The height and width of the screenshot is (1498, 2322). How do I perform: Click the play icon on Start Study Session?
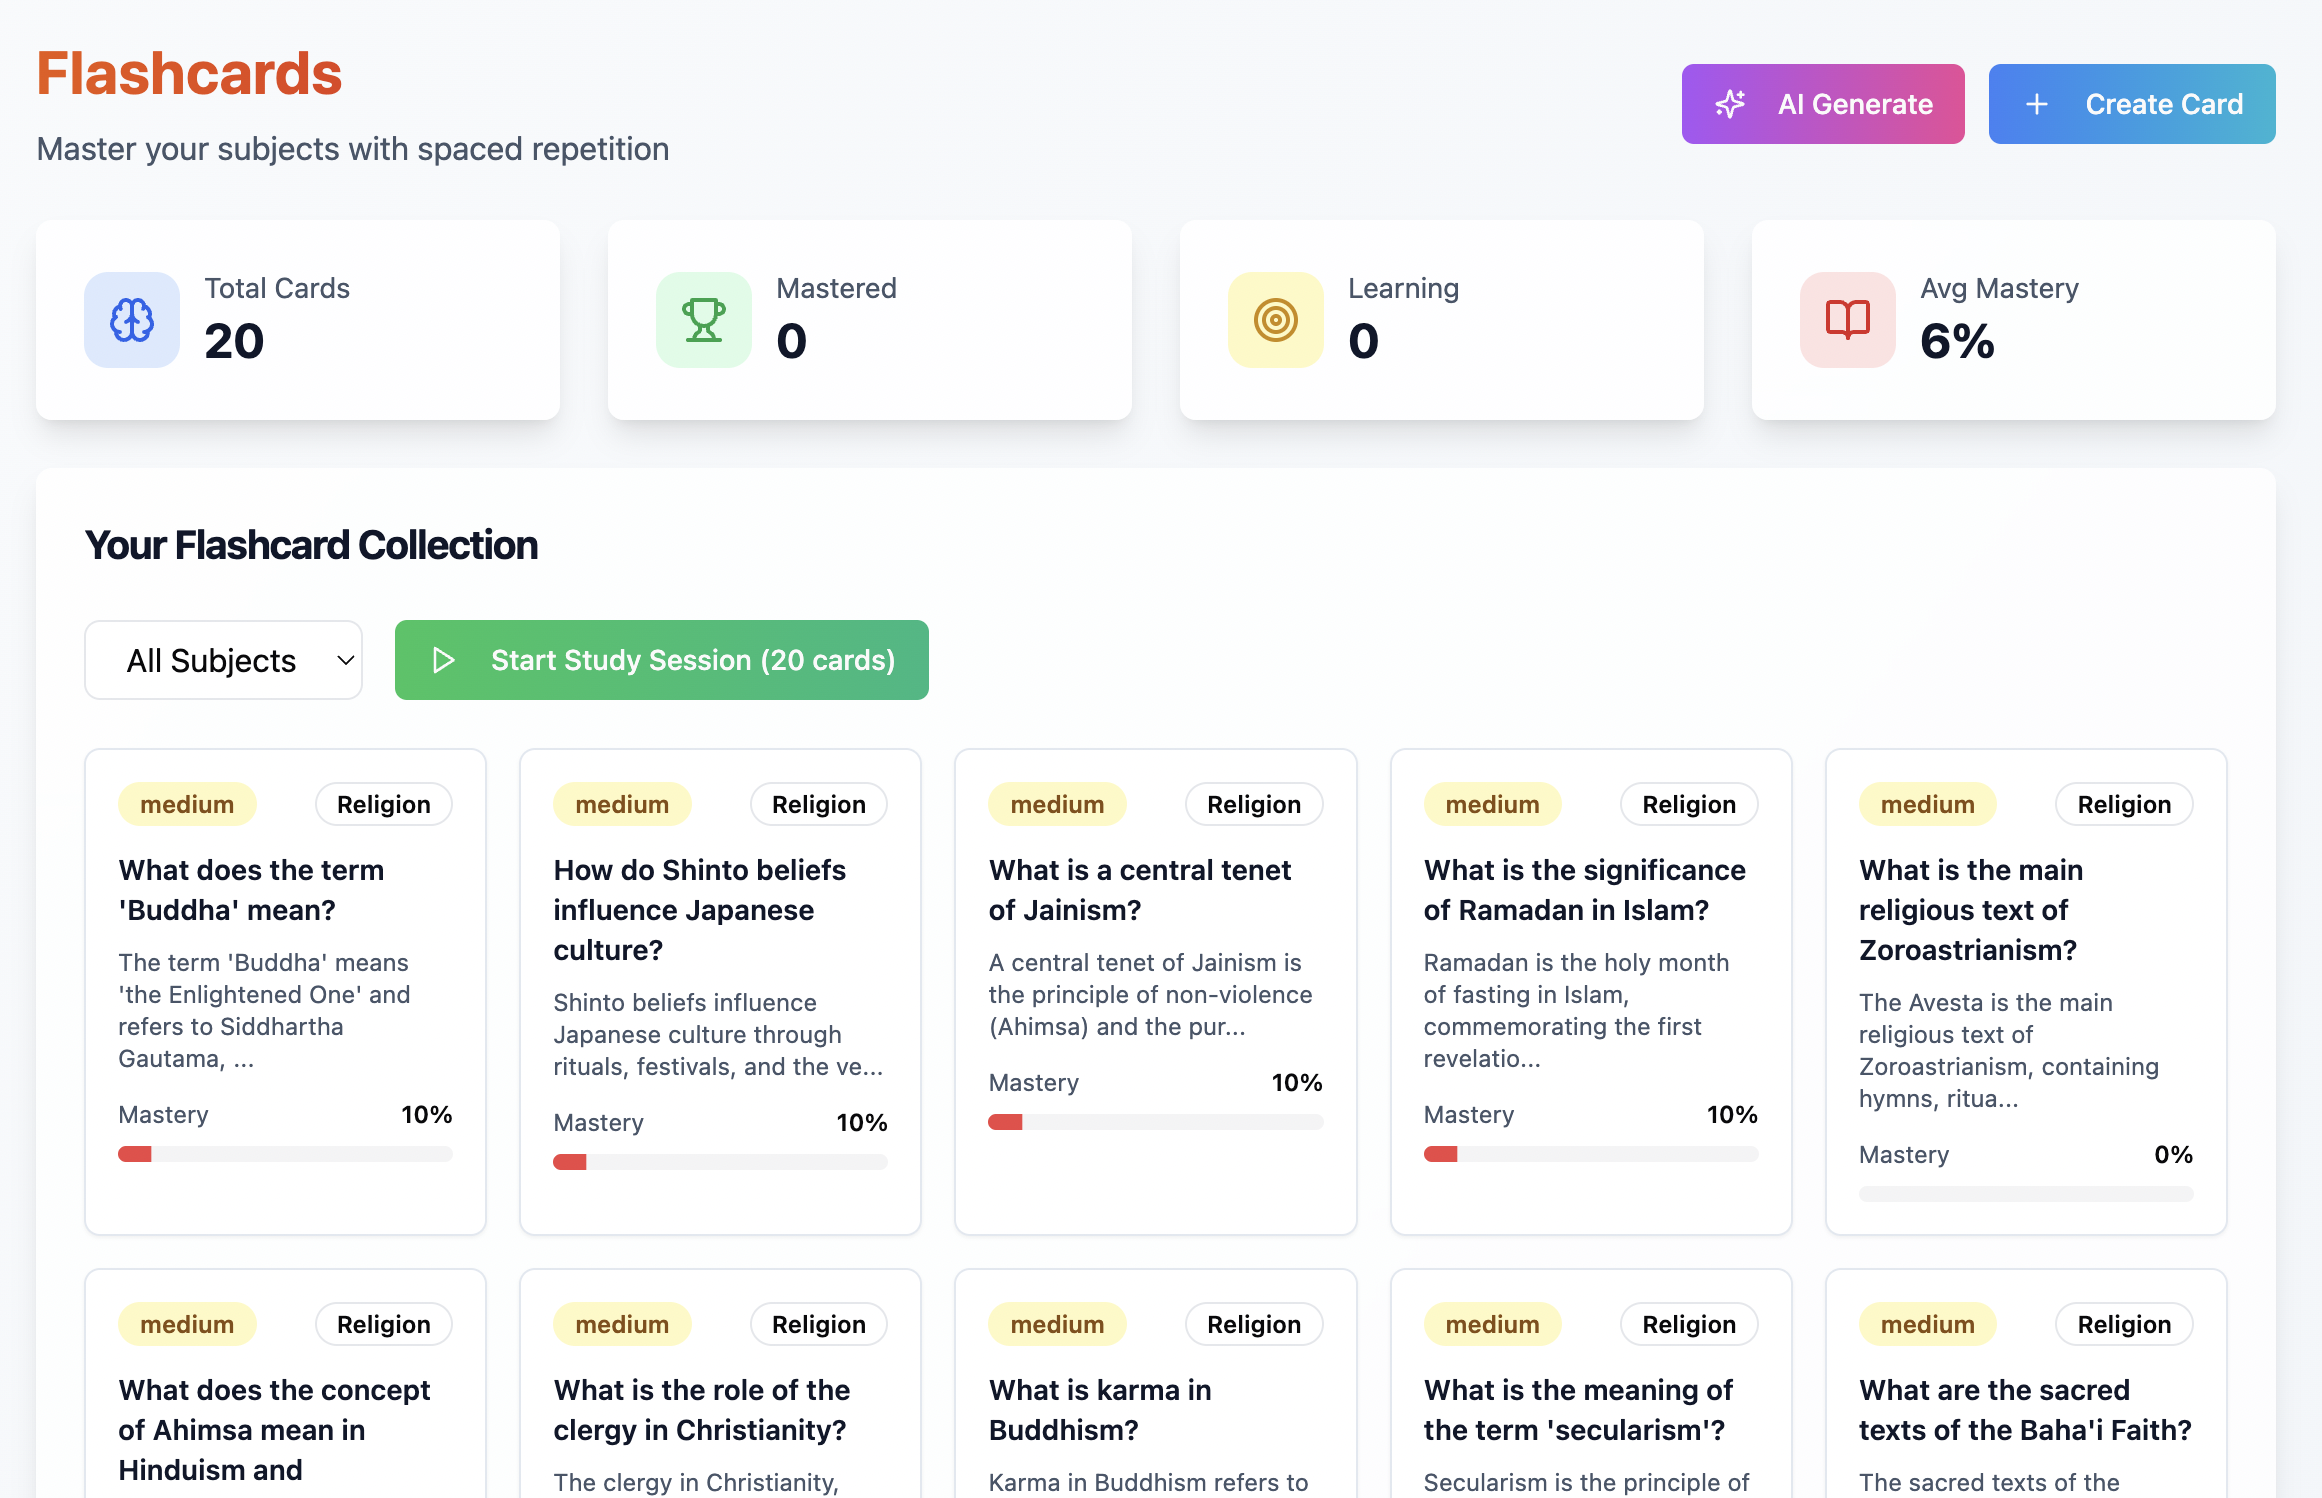[443, 660]
